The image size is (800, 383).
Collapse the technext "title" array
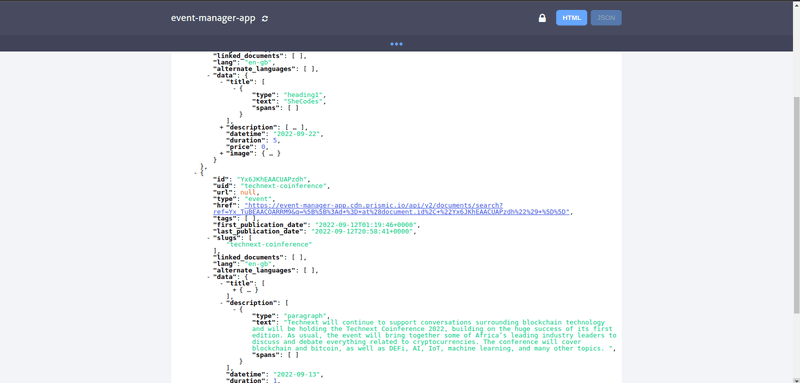(x=221, y=284)
